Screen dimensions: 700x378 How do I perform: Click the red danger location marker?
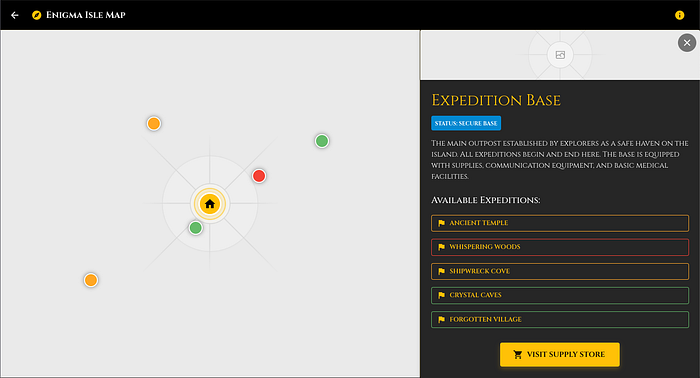click(x=259, y=176)
